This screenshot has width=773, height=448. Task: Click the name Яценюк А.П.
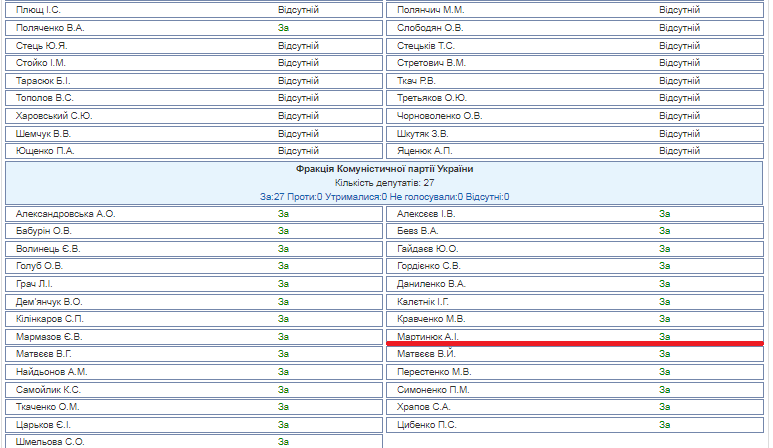tap(425, 151)
